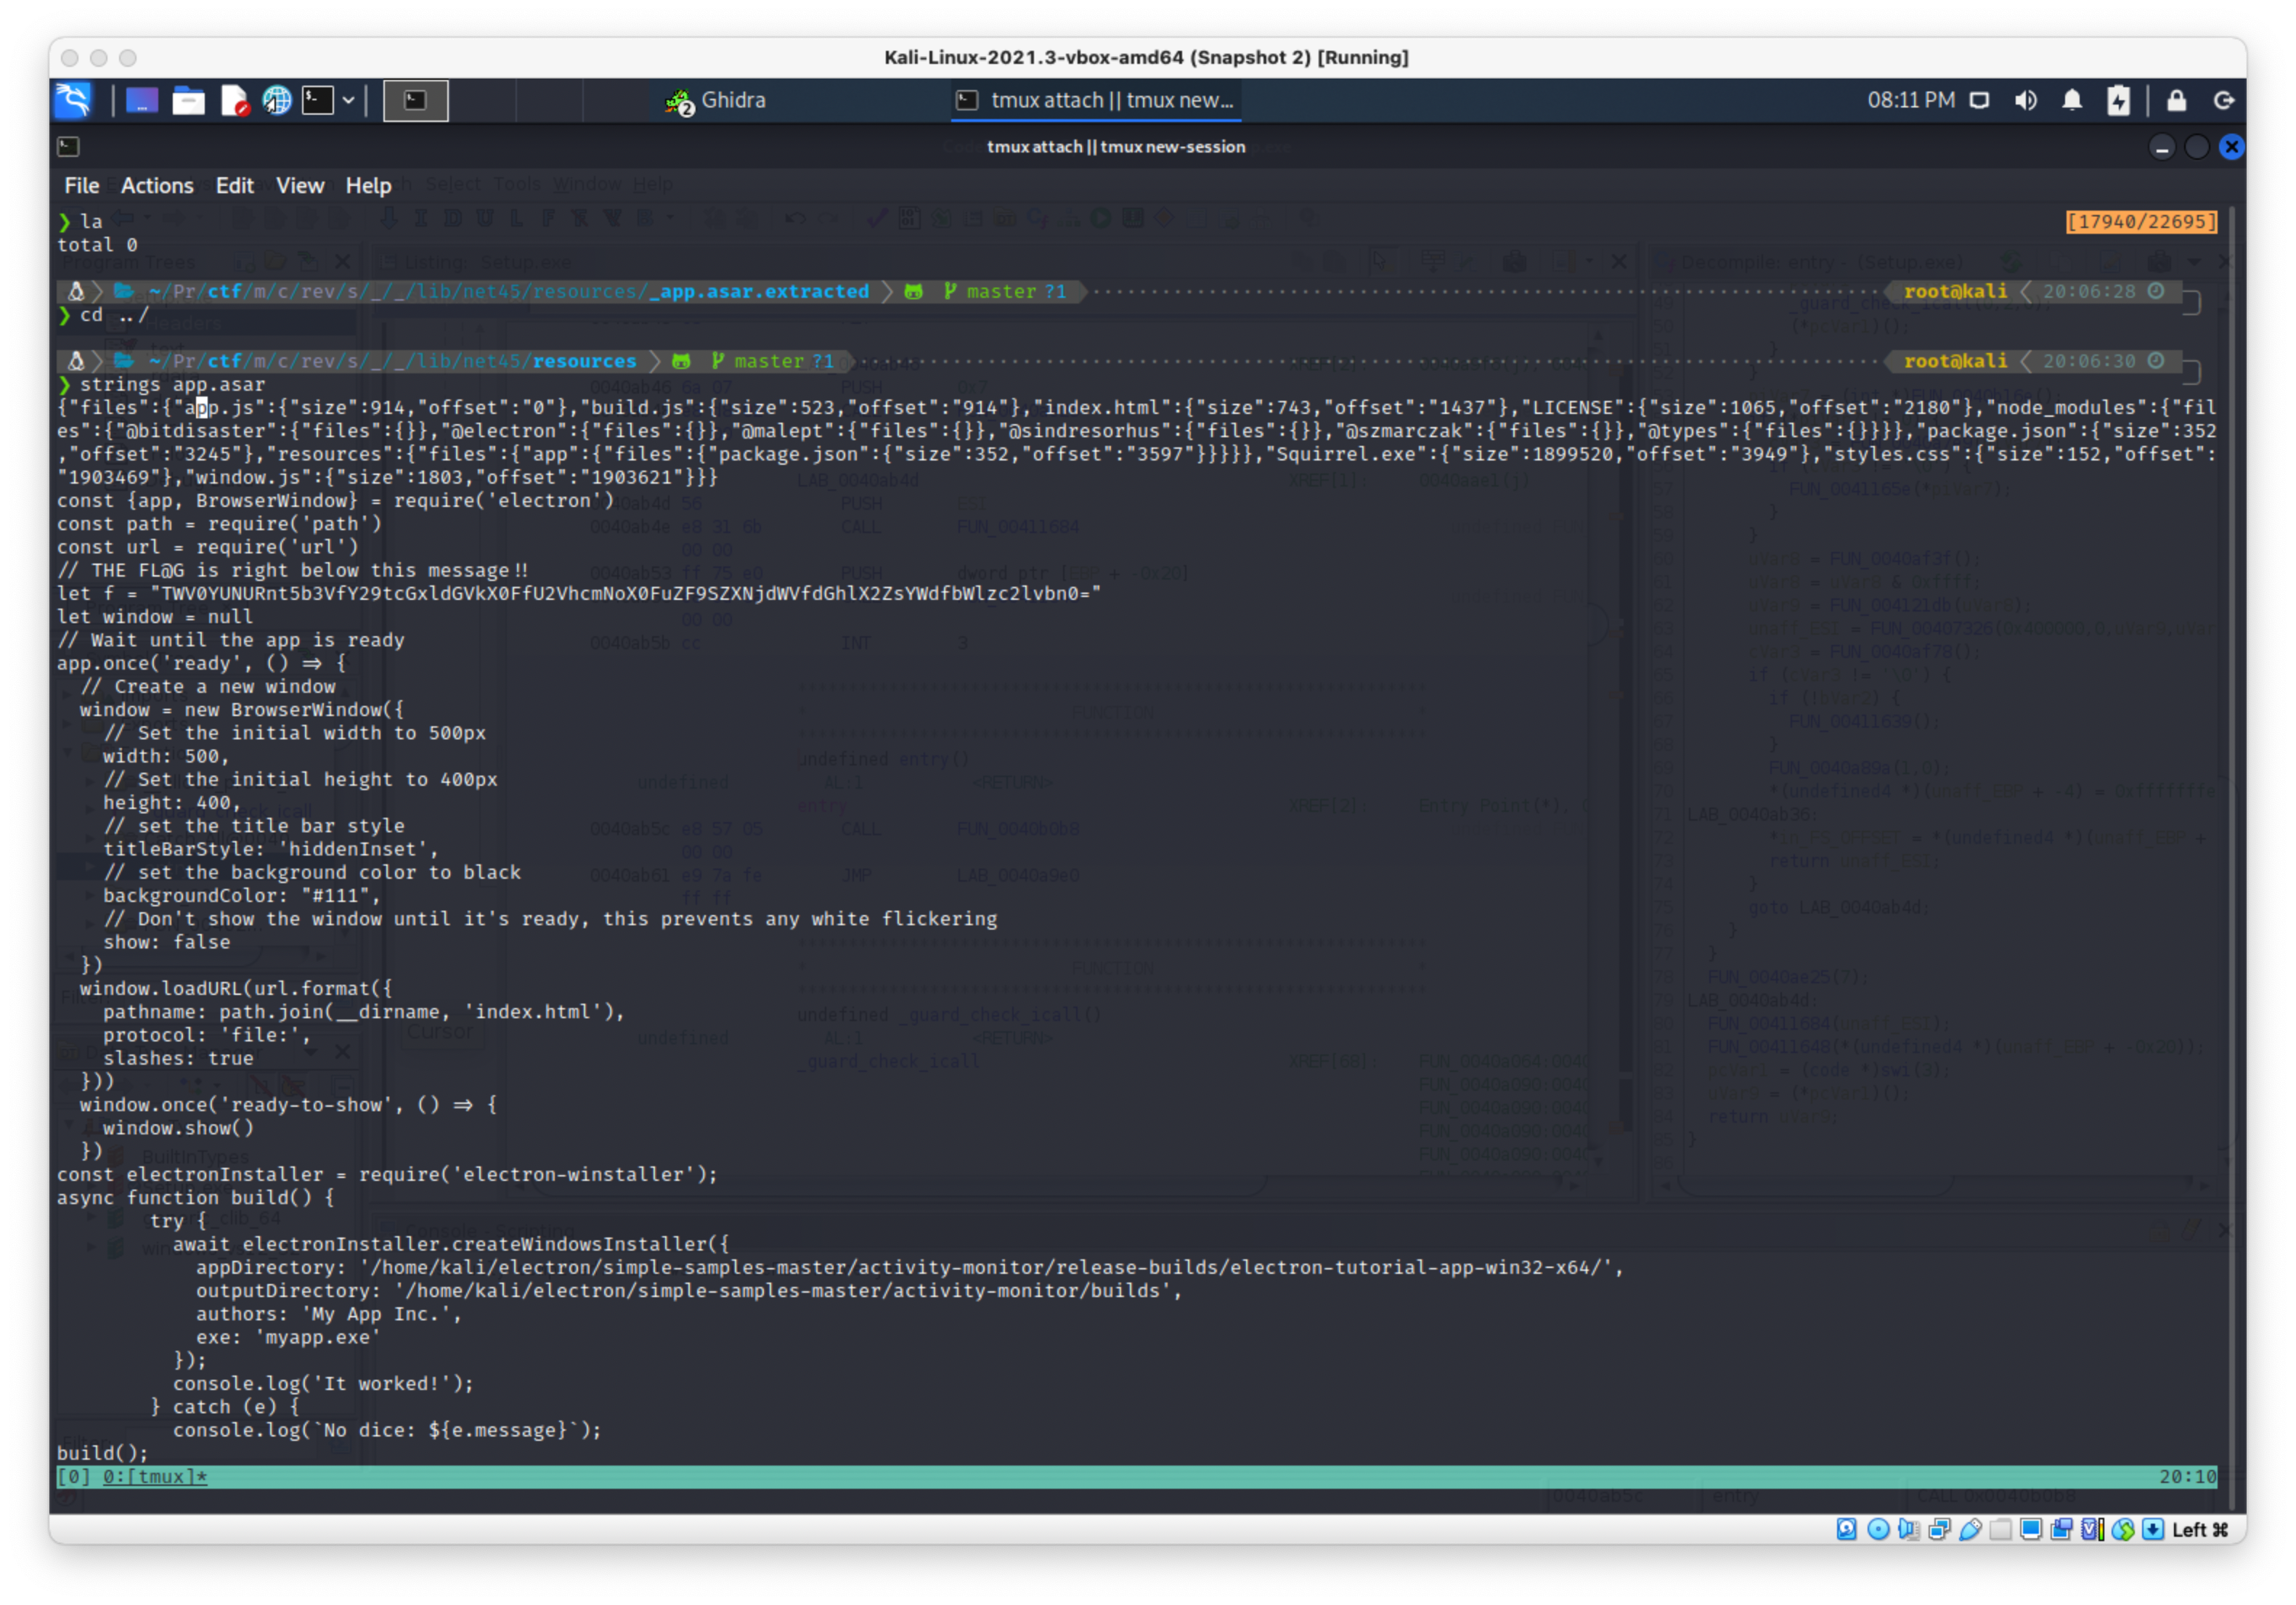Screen dimensions: 2296x1605
Task: Open the View menu
Action: (300, 185)
